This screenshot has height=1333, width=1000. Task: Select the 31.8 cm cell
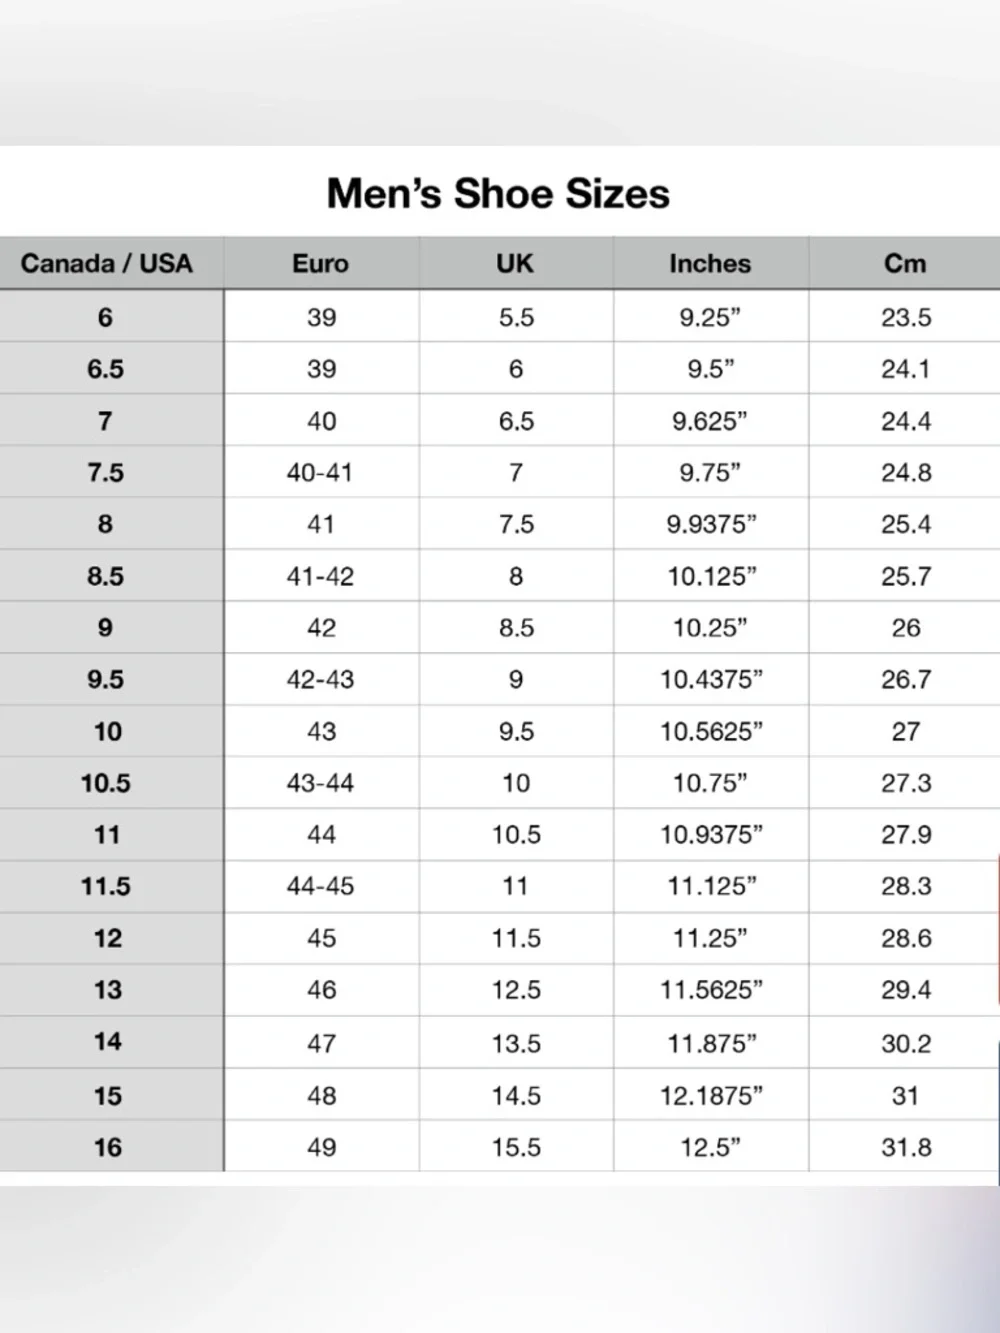coord(906,1147)
